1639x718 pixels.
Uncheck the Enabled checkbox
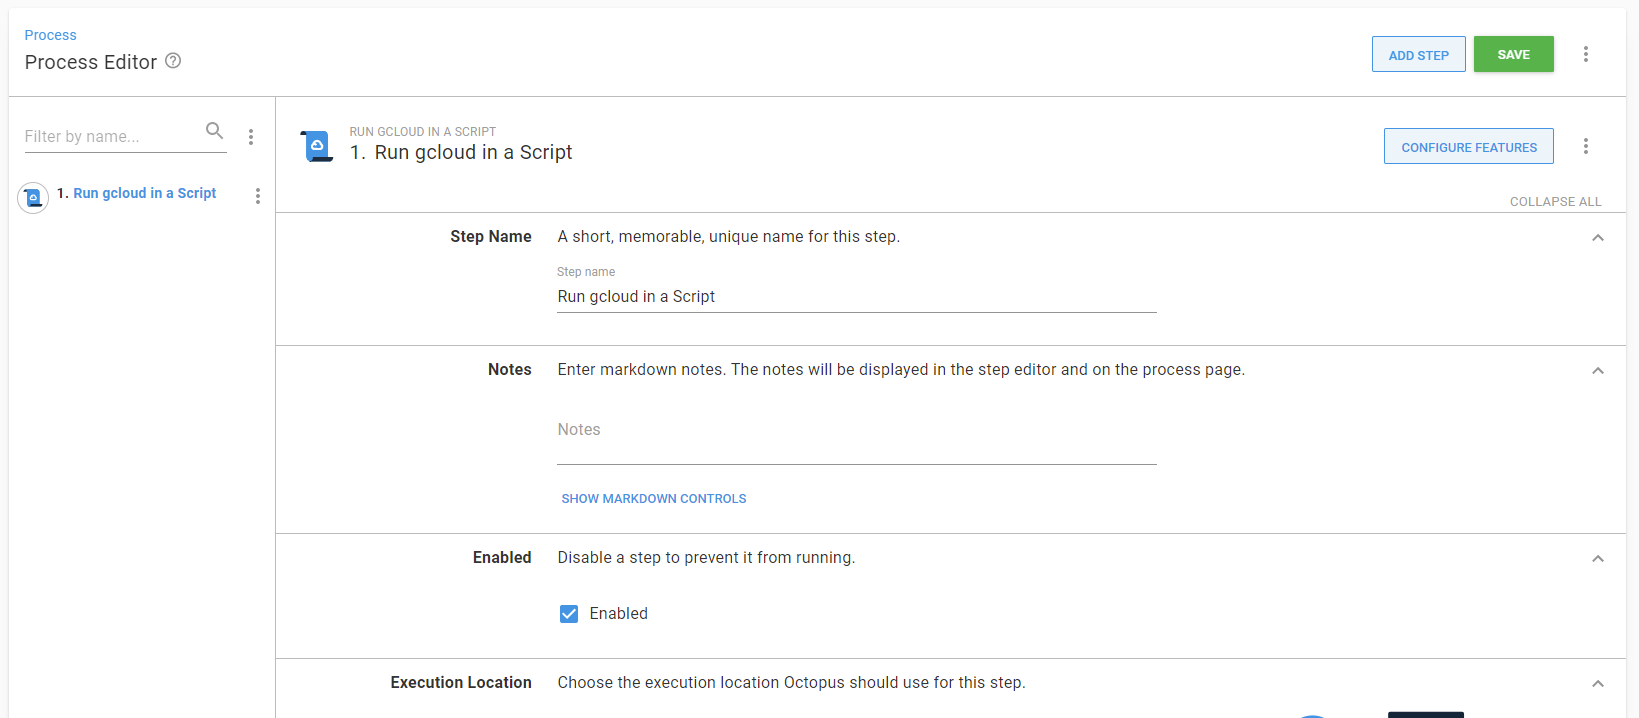[x=569, y=614]
